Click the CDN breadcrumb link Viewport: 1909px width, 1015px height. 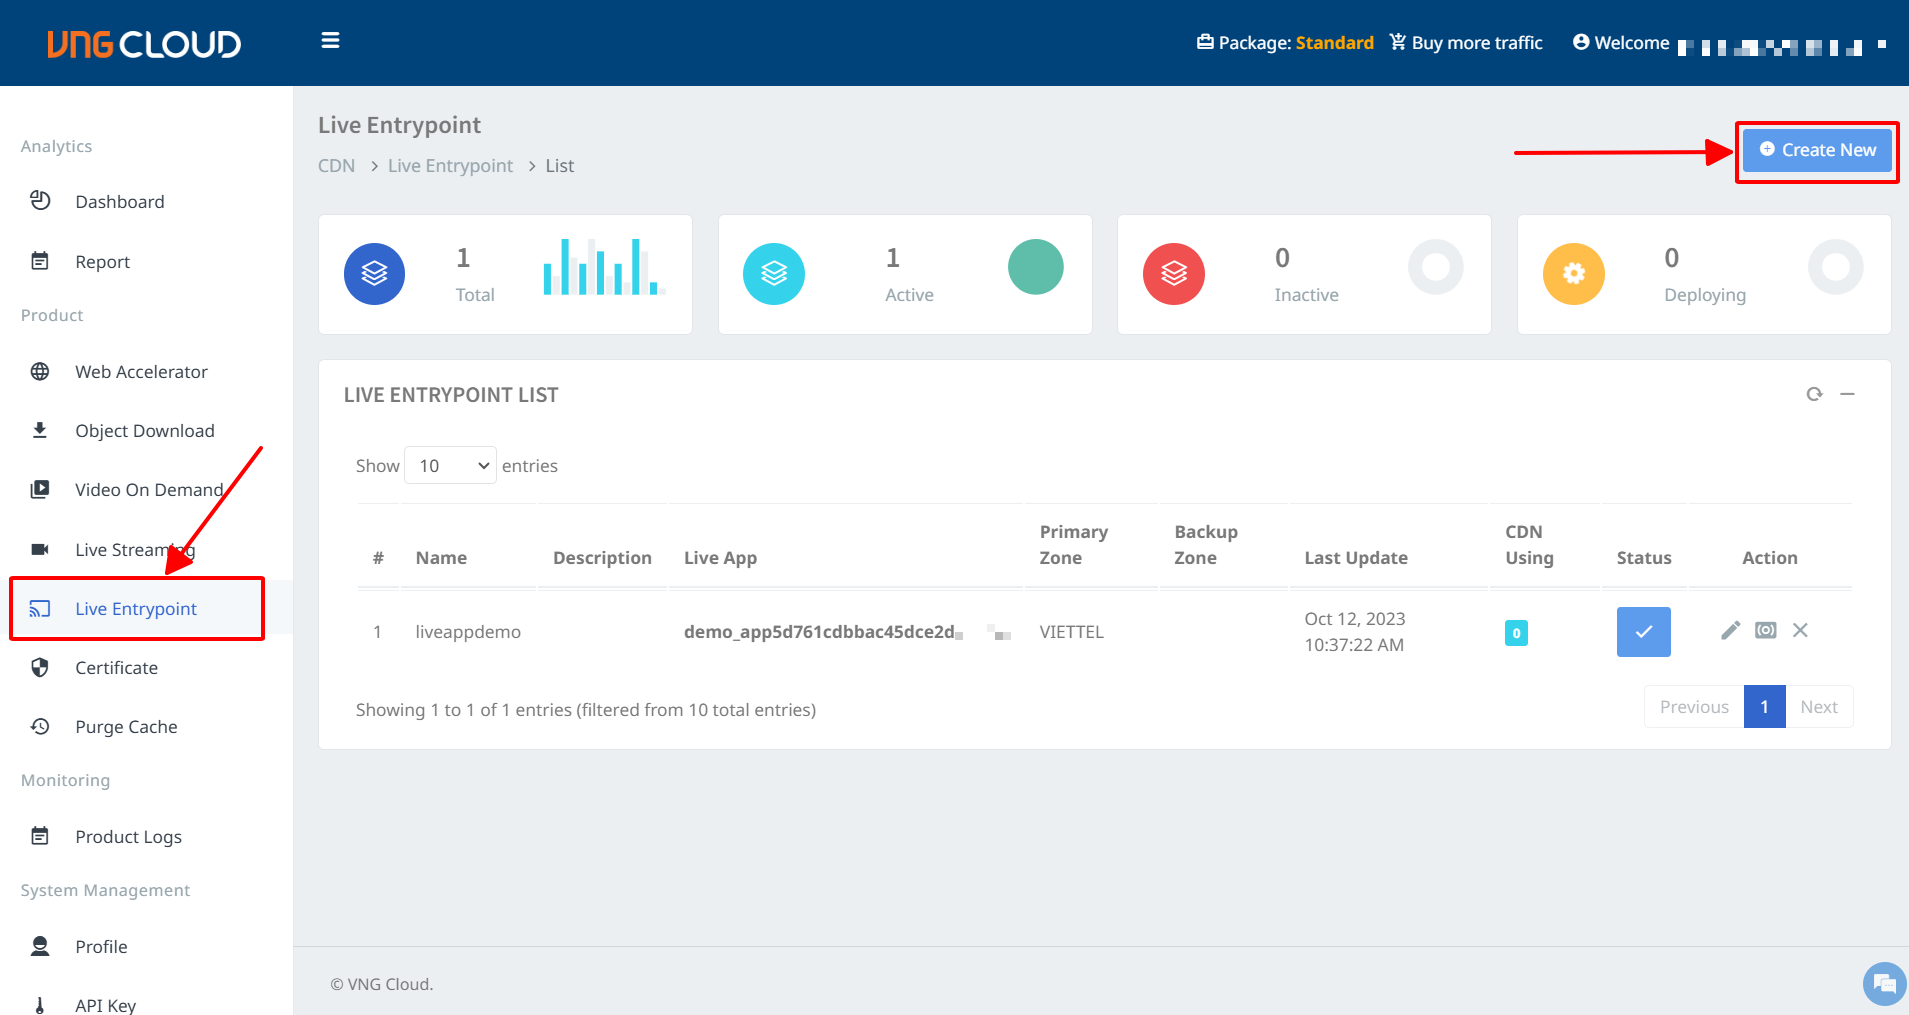[336, 166]
